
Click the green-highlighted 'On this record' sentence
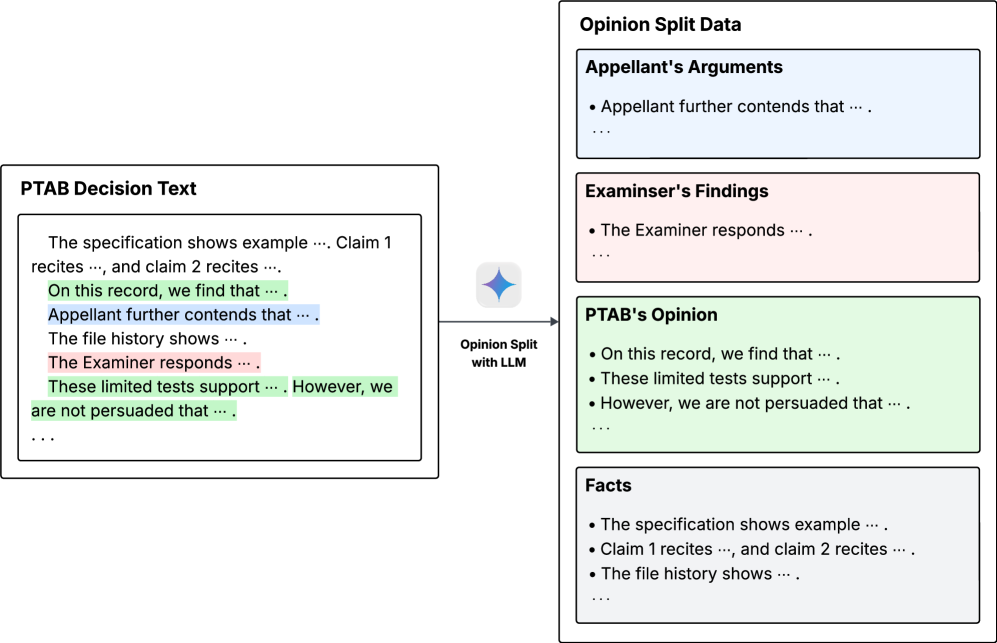167,291
